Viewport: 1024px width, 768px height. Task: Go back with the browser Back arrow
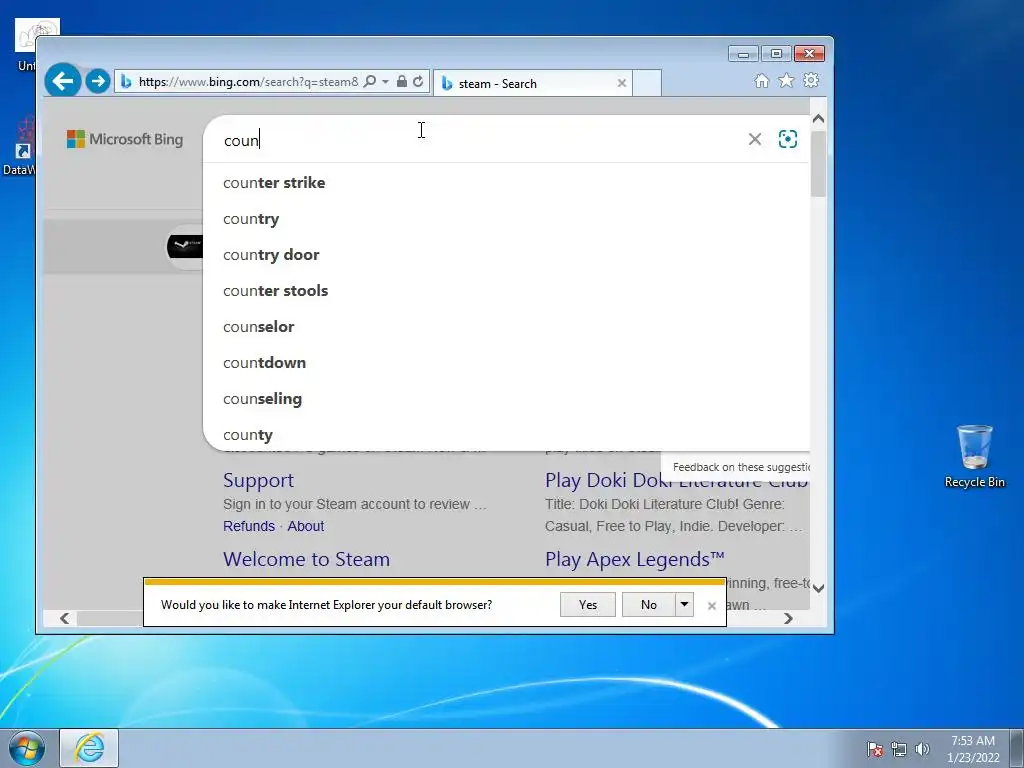[x=63, y=81]
